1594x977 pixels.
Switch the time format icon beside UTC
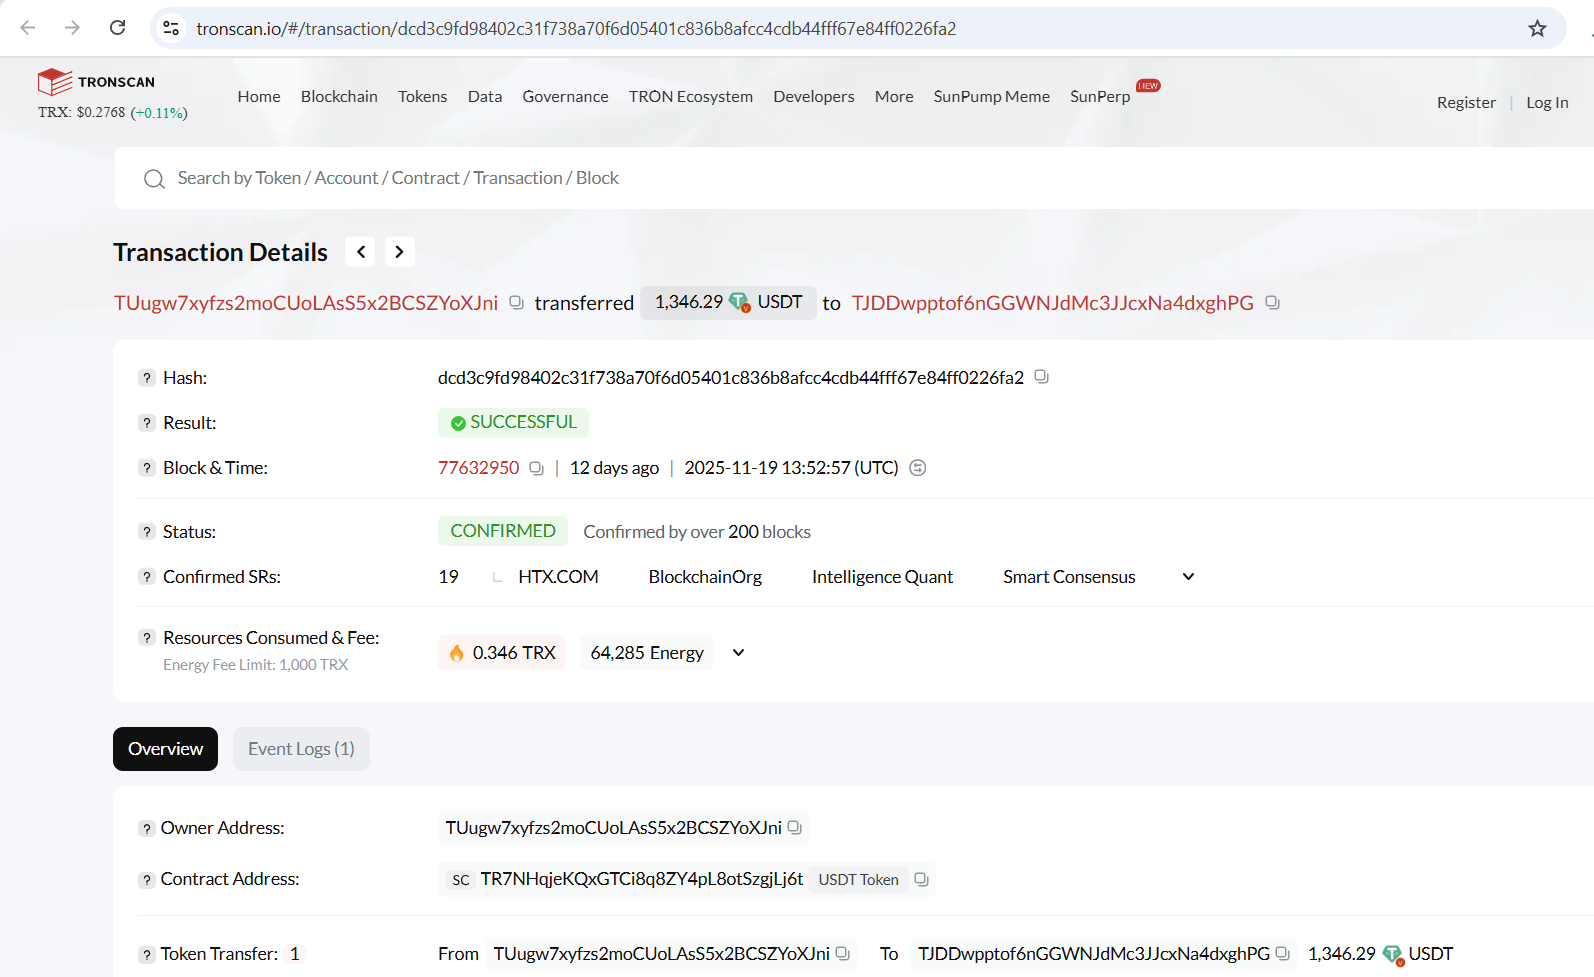918,468
